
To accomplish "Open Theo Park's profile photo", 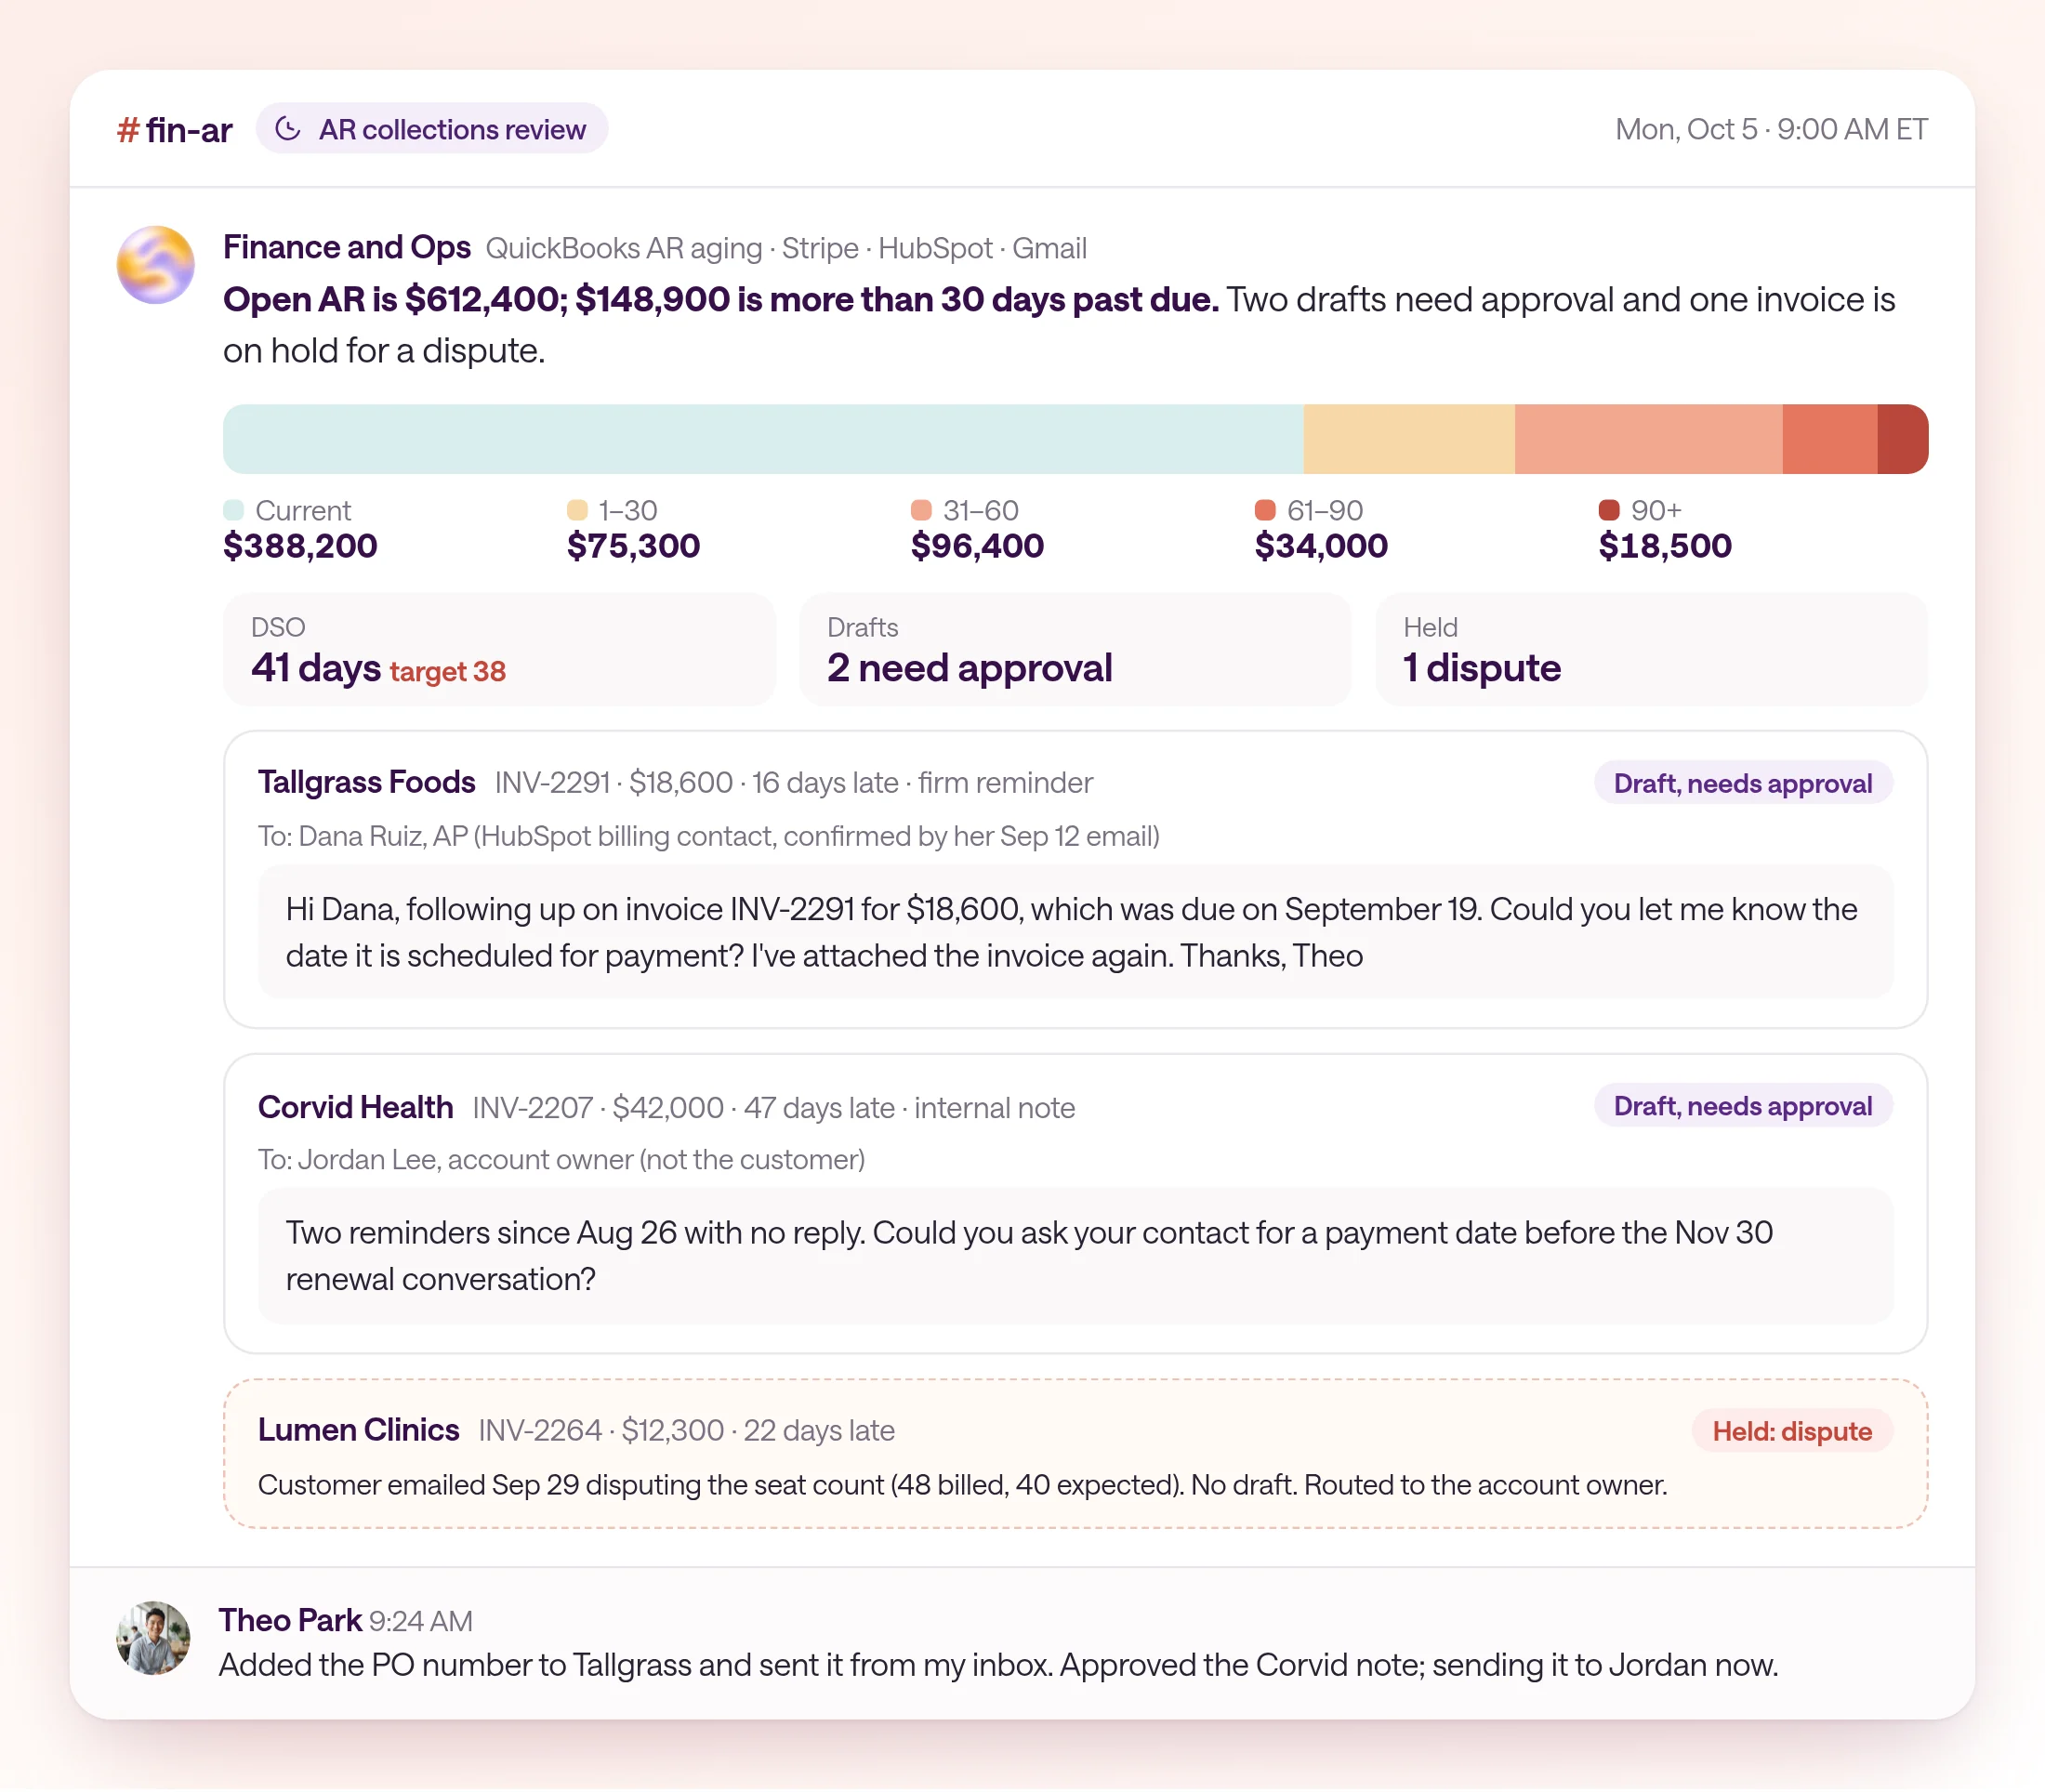I will 154,1638.
